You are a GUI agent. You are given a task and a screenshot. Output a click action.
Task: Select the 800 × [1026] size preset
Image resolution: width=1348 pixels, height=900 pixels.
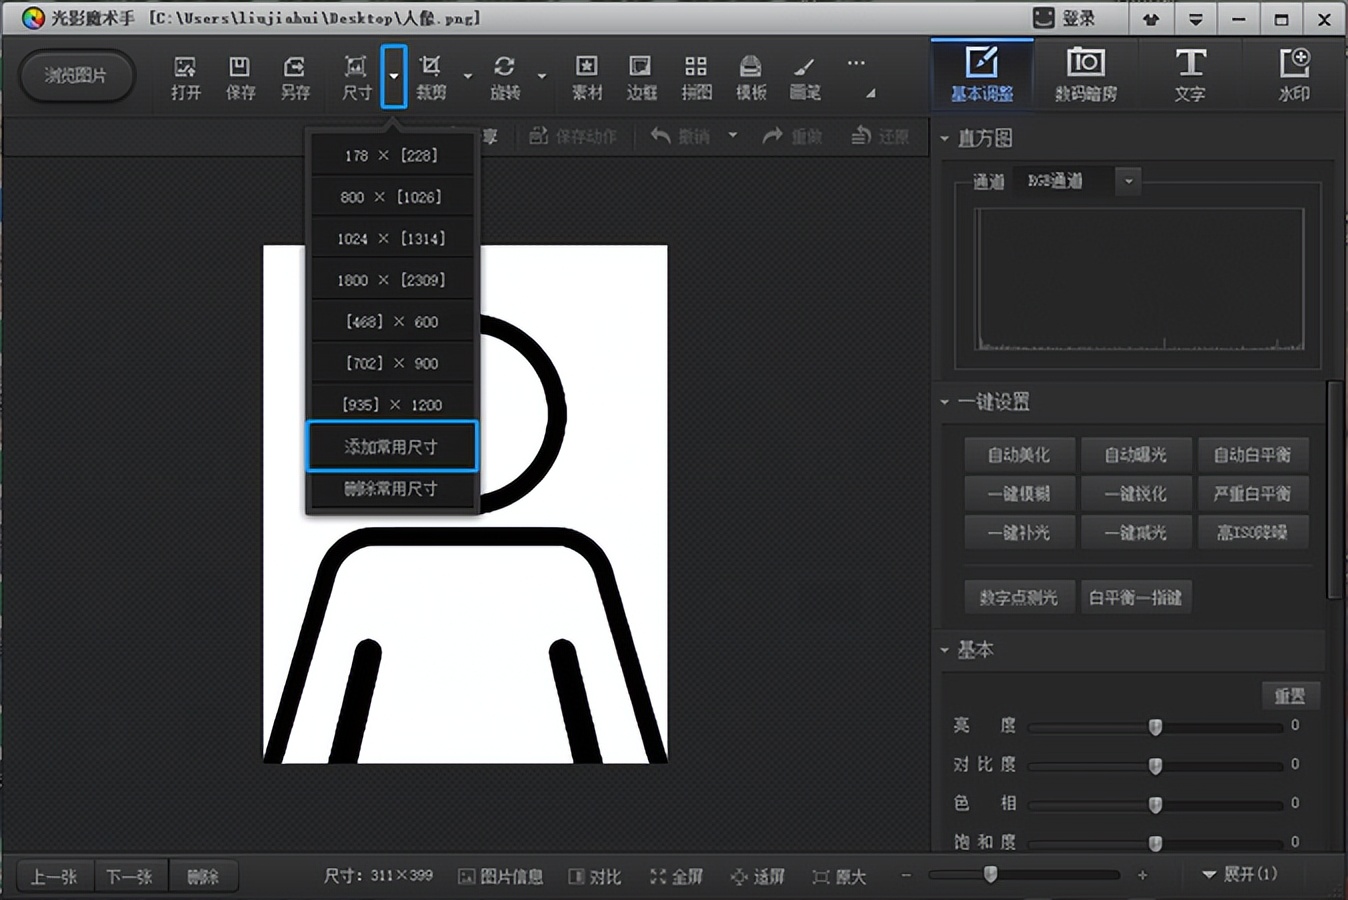(391, 197)
